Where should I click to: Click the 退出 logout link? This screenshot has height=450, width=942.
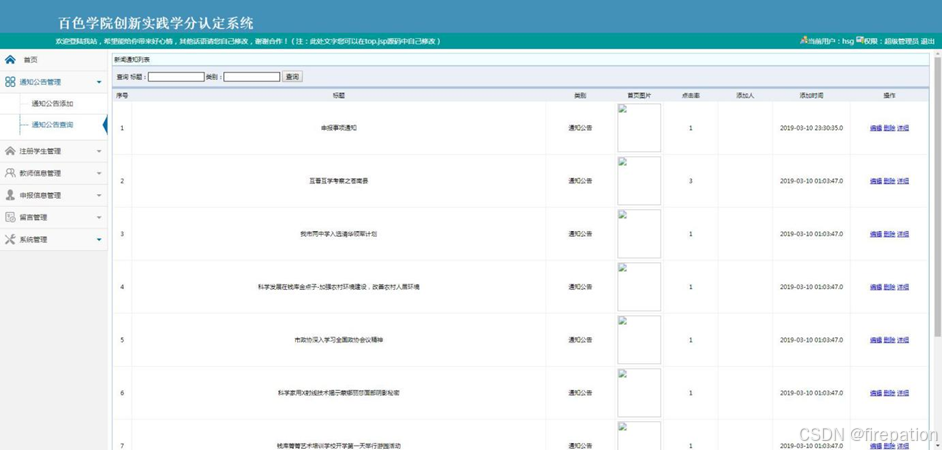click(x=928, y=41)
